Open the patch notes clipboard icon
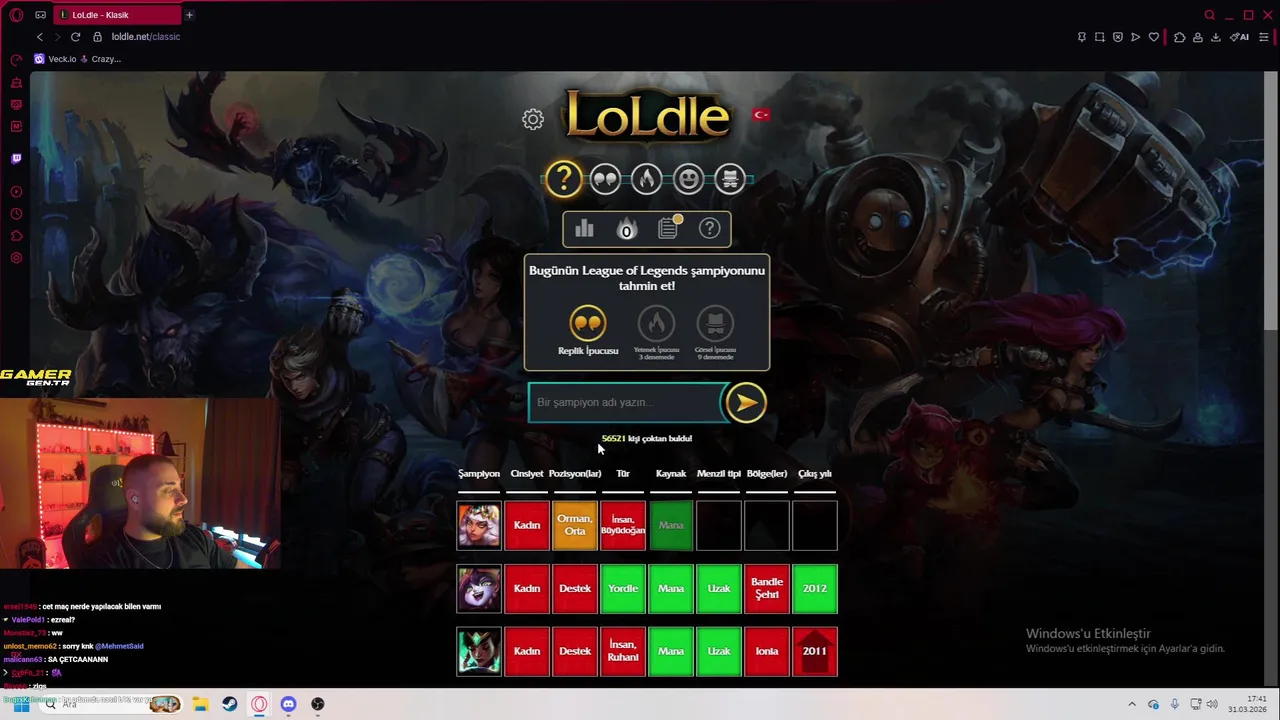Screen dimensions: 1280x720 [668, 229]
